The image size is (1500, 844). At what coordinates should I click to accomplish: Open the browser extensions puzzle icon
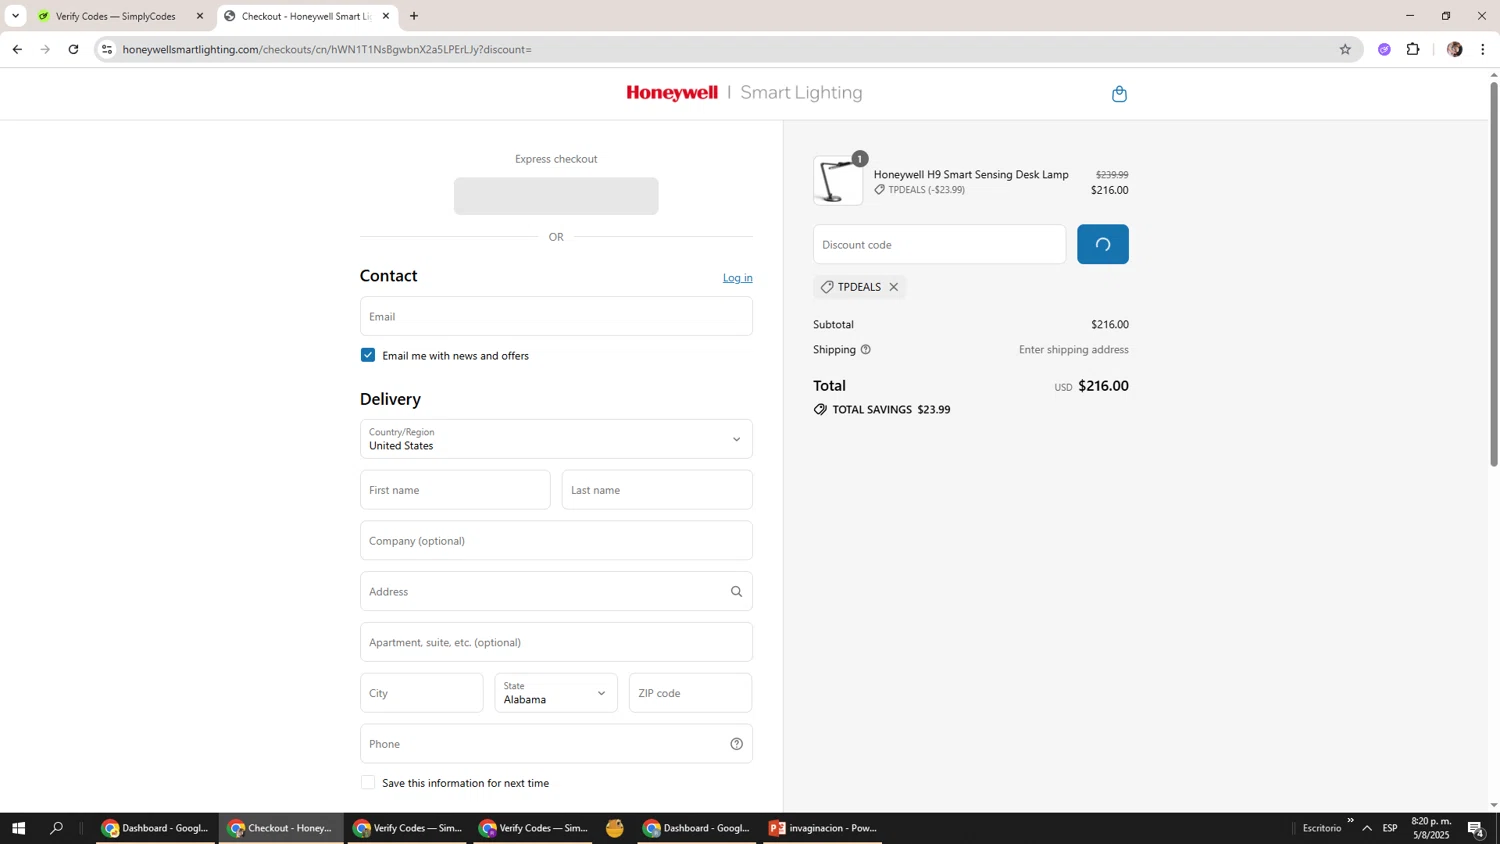[1413, 49]
